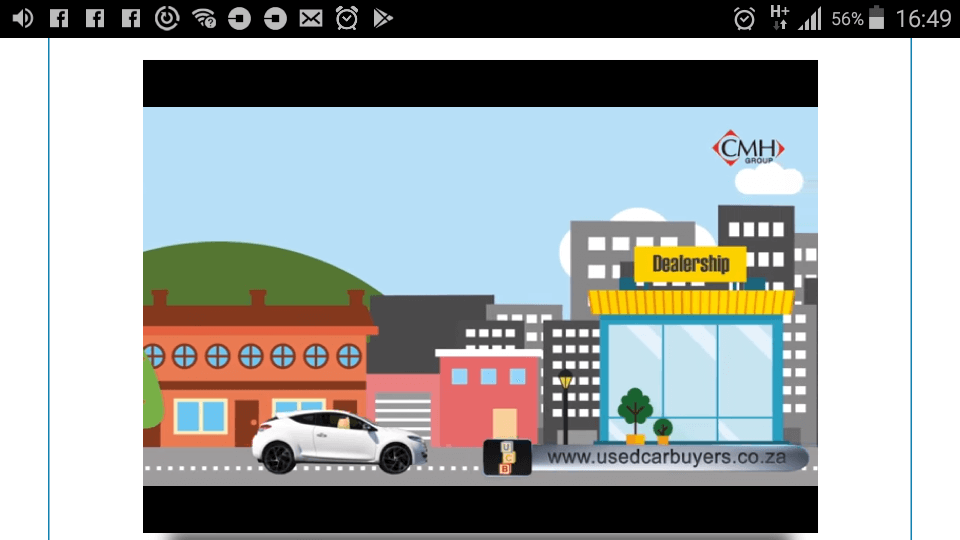Screen dimensions: 960x540
Task: Tap the 16:49 clock in status bar
Action: pyautogui.click(x=923, y=19)
